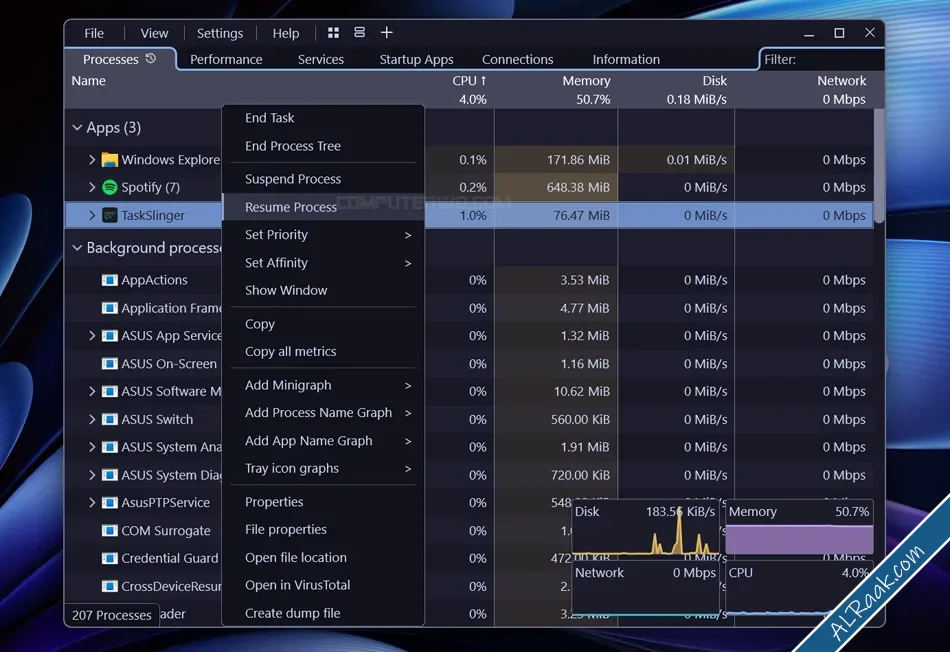
Task: Collapse the Background processes group
Action: tap(77, 247)
